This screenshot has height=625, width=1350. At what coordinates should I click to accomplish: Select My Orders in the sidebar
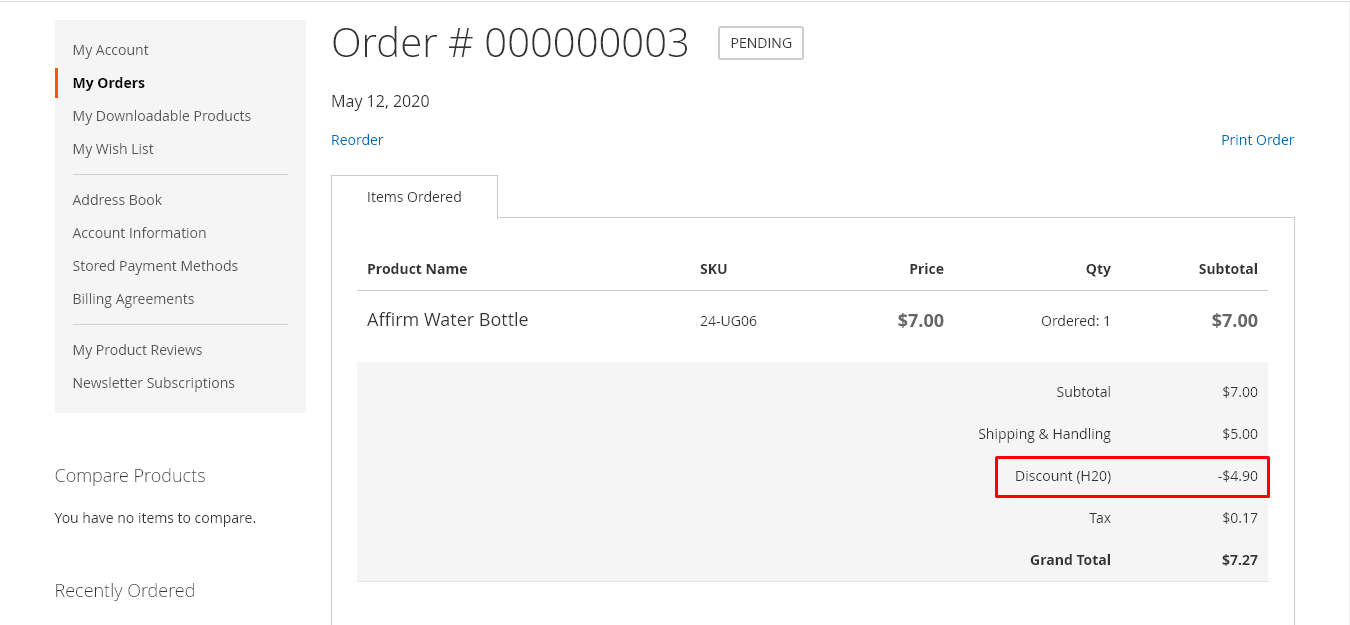point(108,83)
